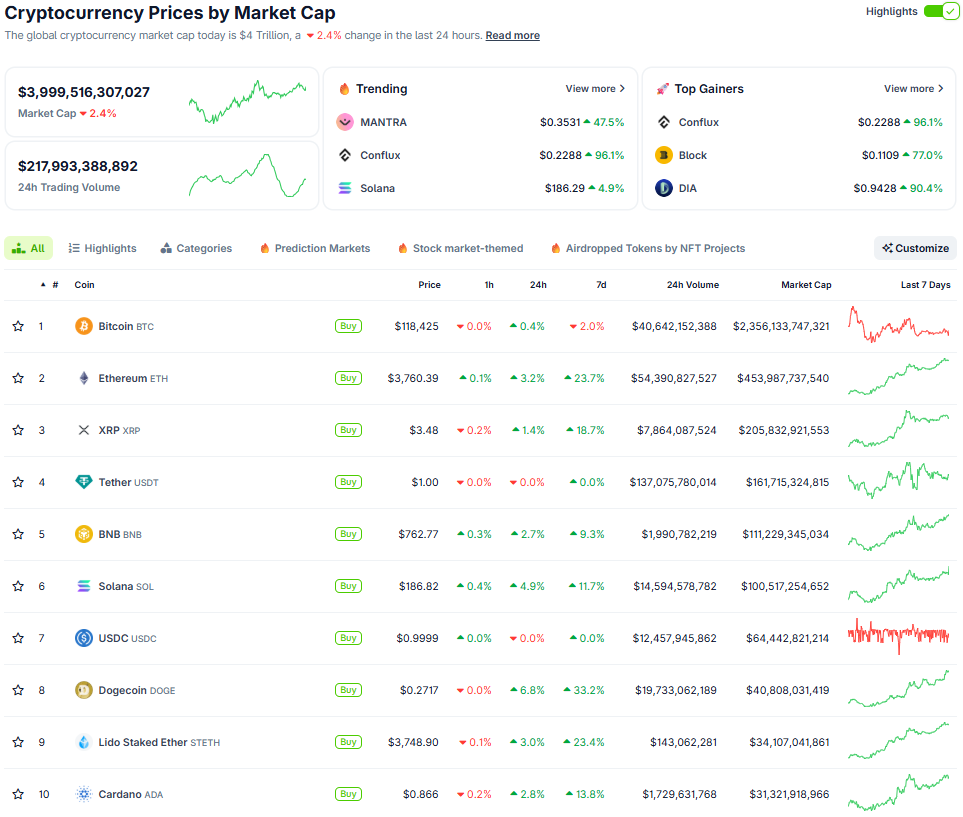
Task: Add XRP to favorites via star
Action: click(18, 430)
